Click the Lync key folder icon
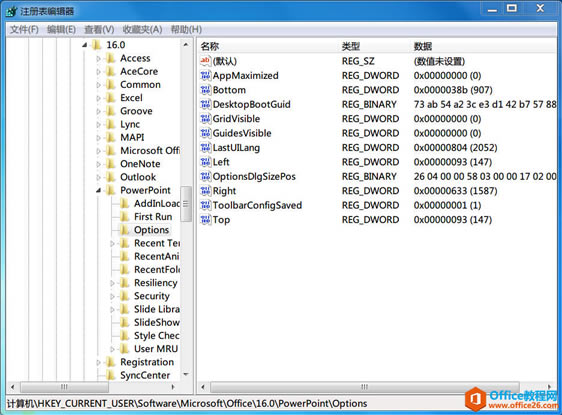The width and height of the screenshot is (562, 415). coord(111,124)
